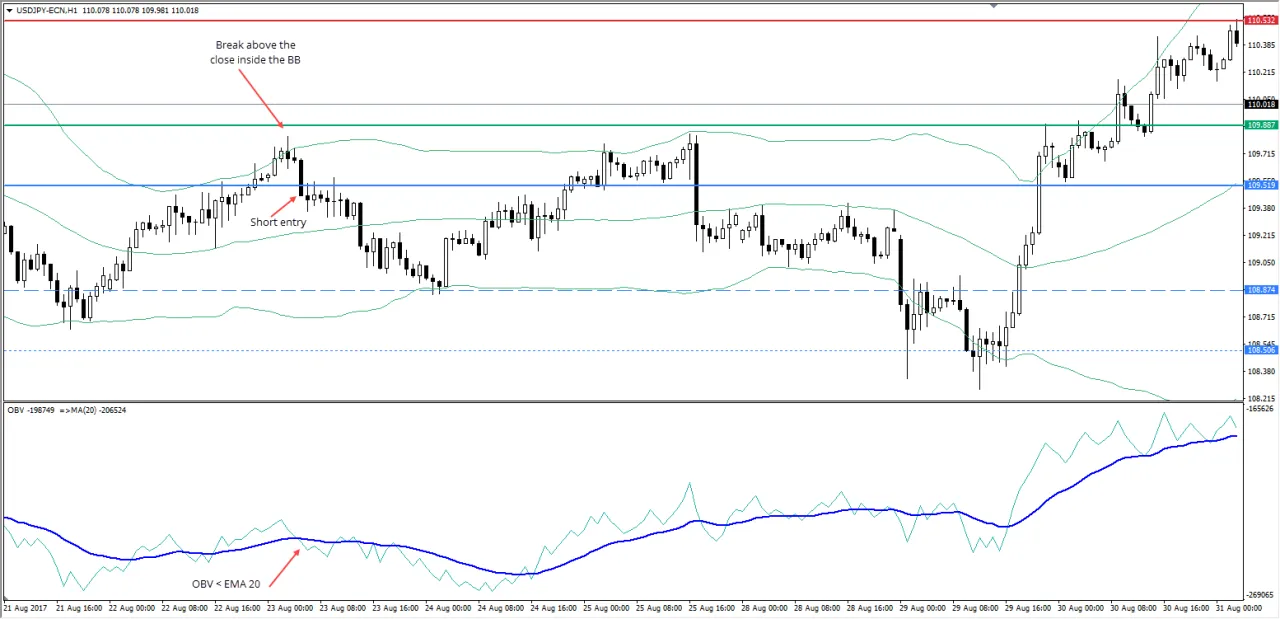This screenshot has width=1280, height=619.
Task: Click the red 110.532 price label
Action: [1260, 20]
